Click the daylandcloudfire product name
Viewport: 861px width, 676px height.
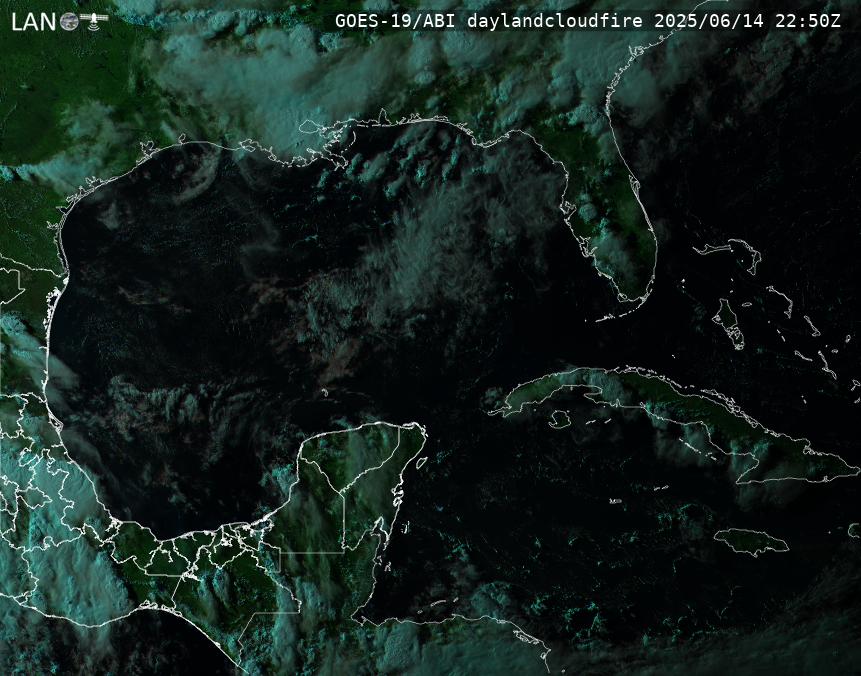point(555,21)
